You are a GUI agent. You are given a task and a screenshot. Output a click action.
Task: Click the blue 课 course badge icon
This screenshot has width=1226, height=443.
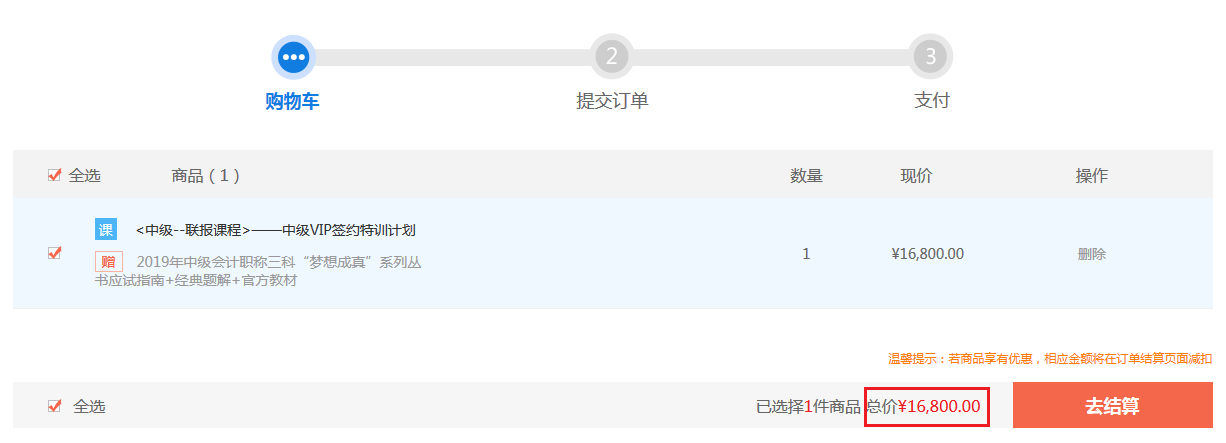(106, 229)
